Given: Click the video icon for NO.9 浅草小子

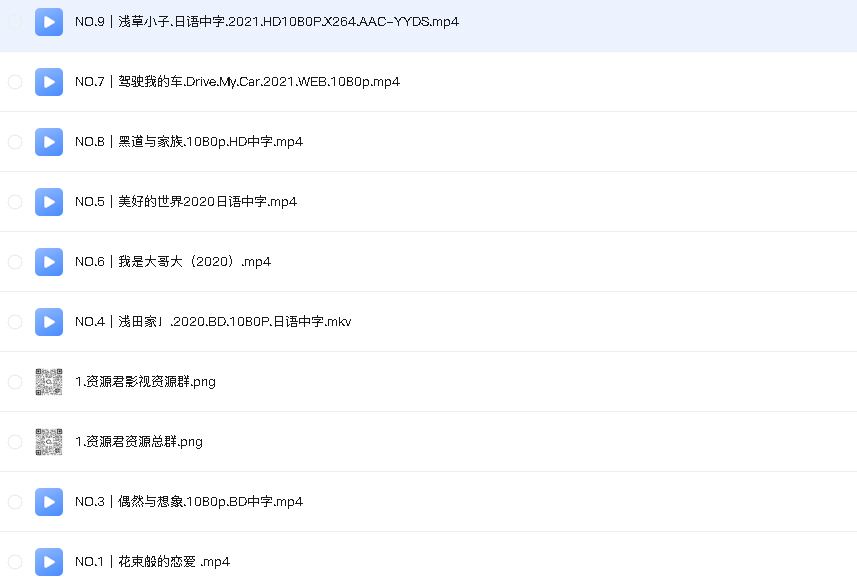Looking at the screenshot, I should click(x=49, y=22).
